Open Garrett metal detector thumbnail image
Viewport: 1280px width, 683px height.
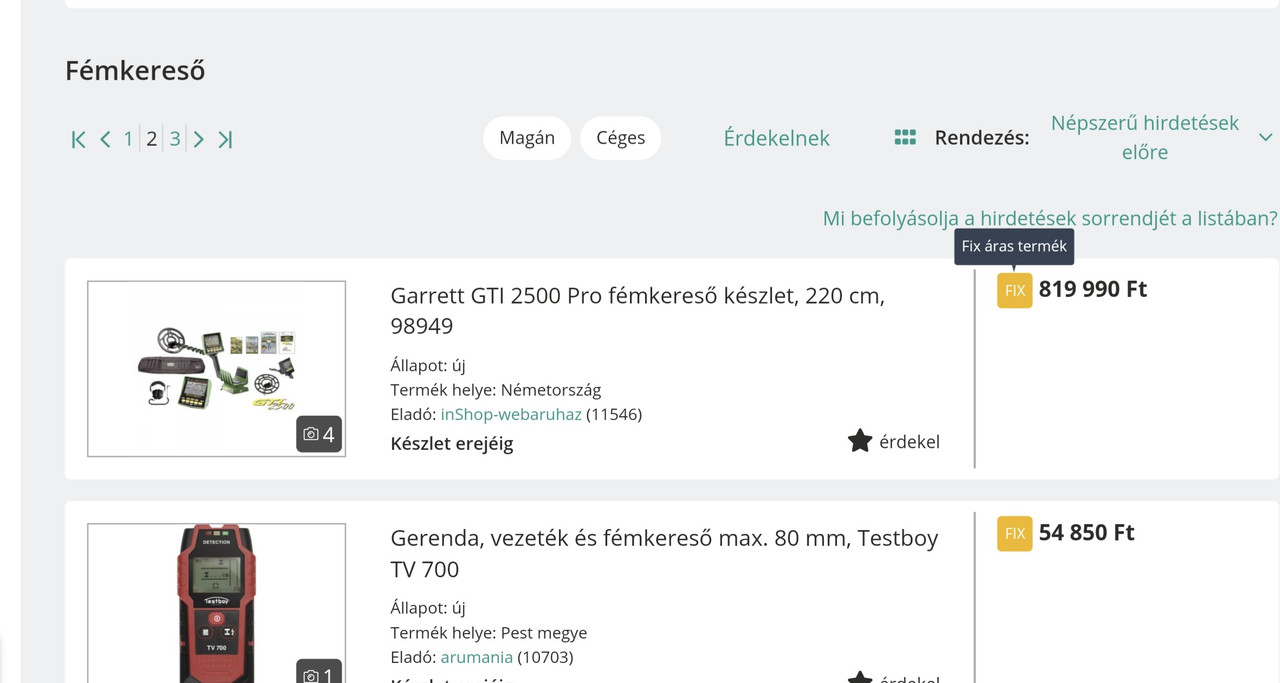pos(216,369)
